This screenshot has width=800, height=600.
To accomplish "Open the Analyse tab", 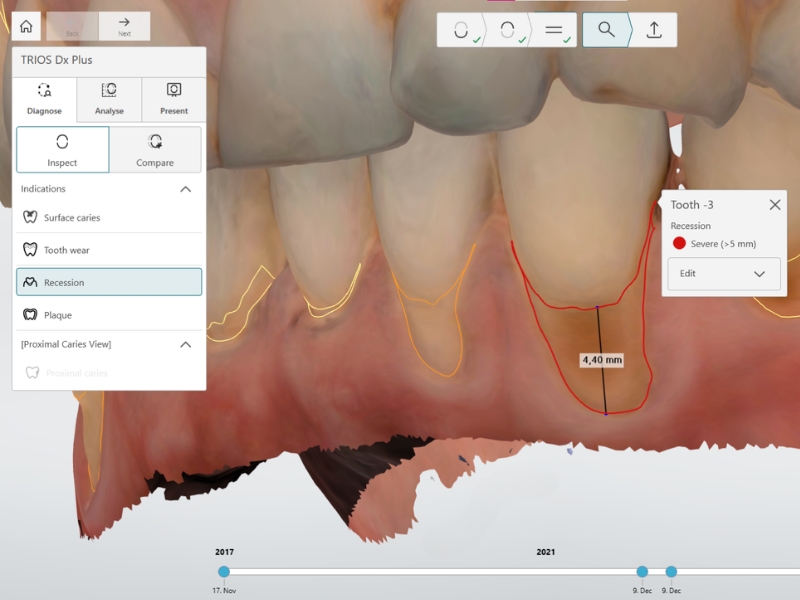I will [109, 99].
